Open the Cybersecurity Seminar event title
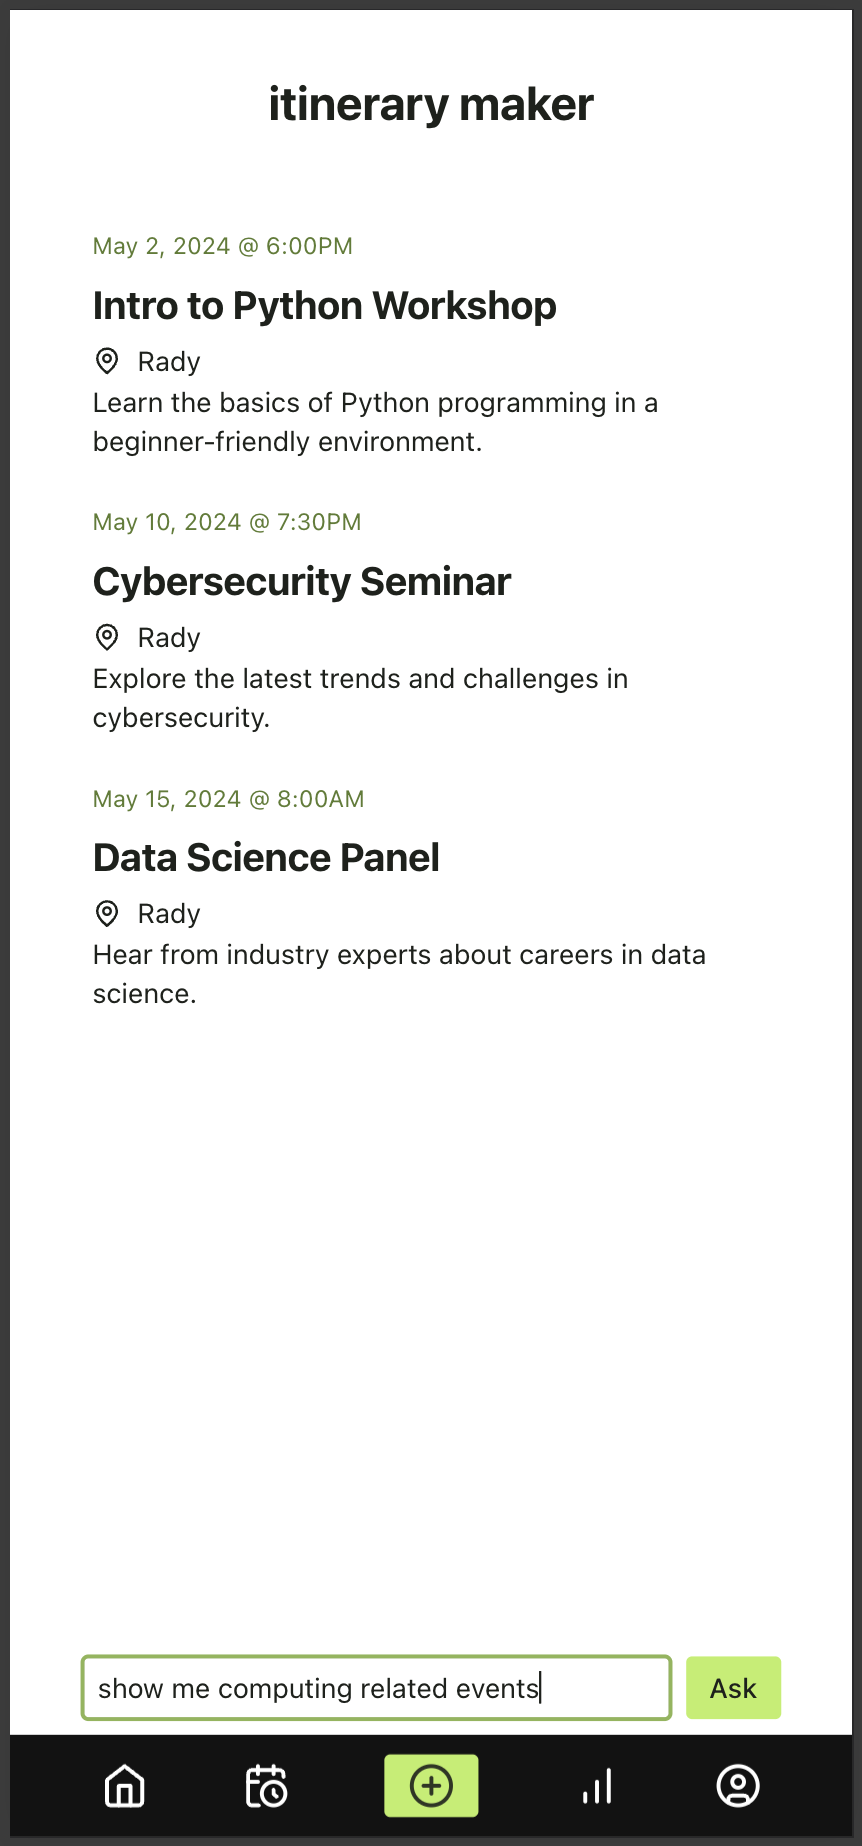 (x=302, y=582)
